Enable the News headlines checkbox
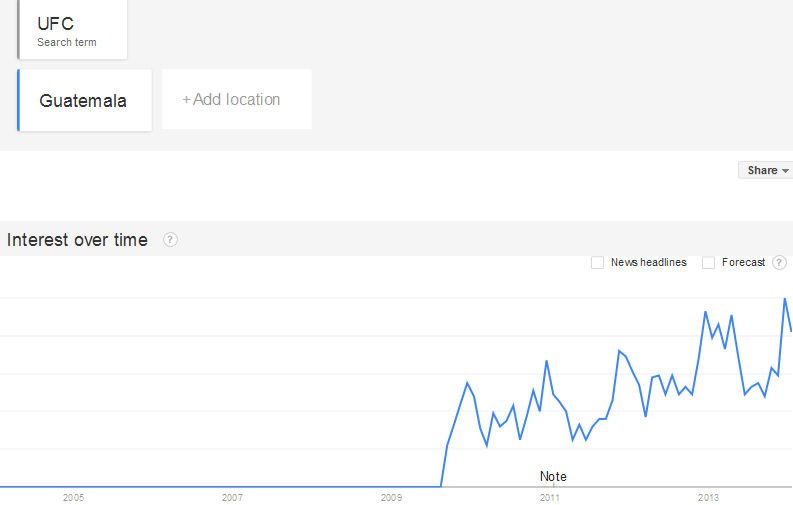Screen dimensions: 793x505 point(597,263)
